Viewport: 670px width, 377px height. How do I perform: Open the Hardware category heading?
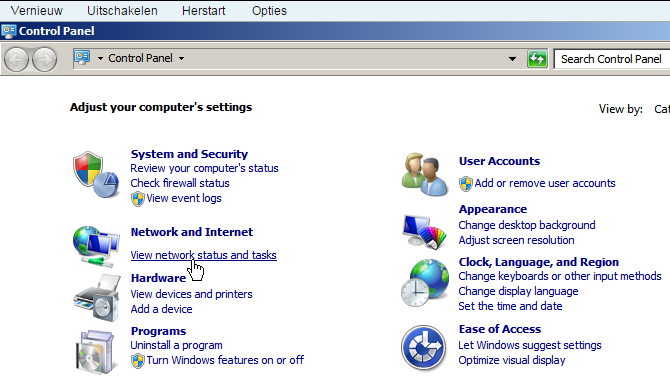[x=158, y=278]
